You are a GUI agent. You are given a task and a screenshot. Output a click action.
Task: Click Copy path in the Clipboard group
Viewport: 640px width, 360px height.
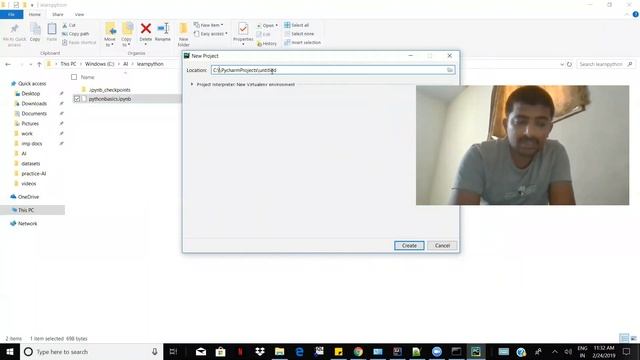point(76,34)
